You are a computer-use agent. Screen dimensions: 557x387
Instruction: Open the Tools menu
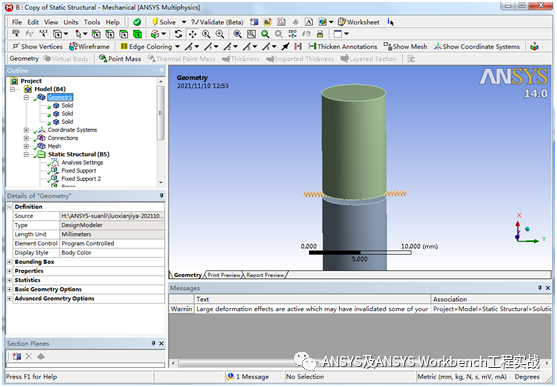coord(92,22)
